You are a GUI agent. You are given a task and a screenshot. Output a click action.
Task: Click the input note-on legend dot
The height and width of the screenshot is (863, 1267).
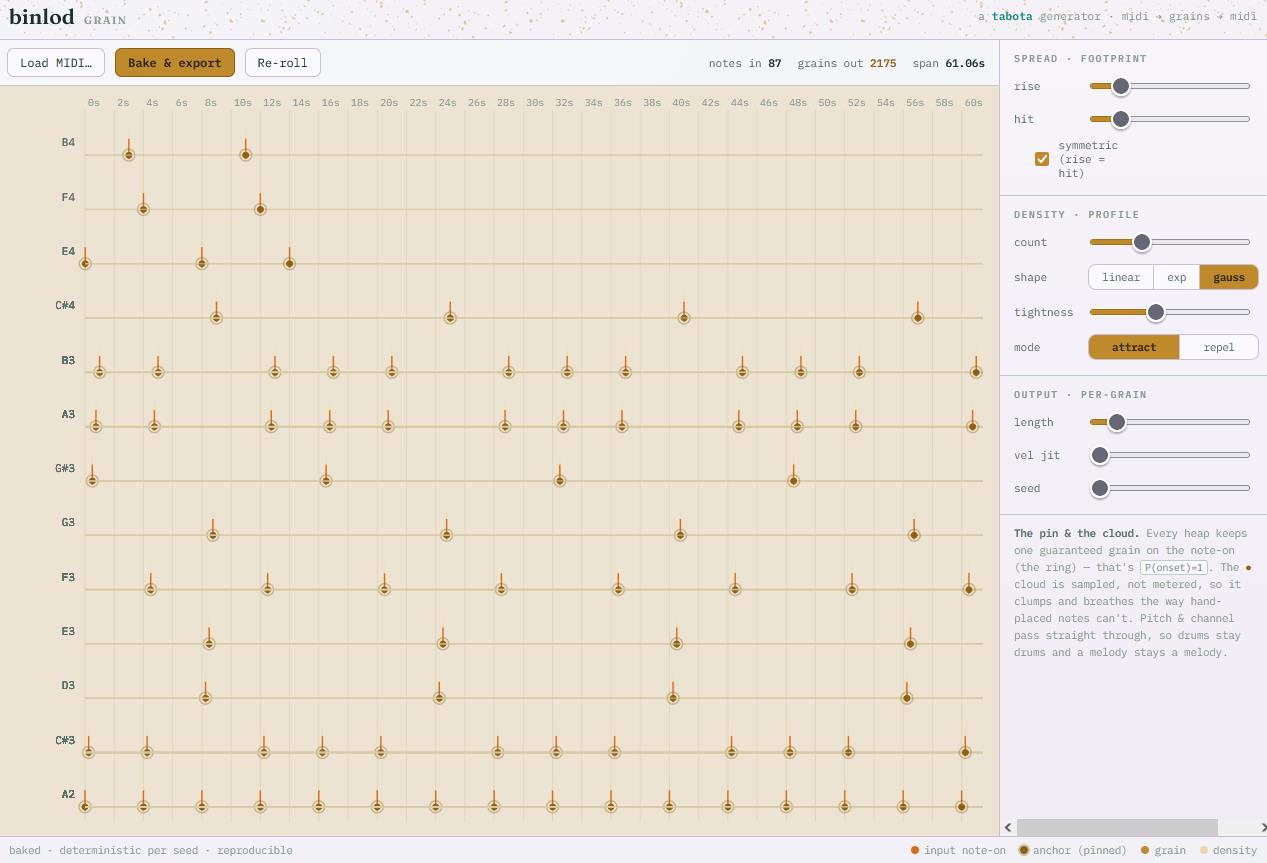tap(915, 850)
